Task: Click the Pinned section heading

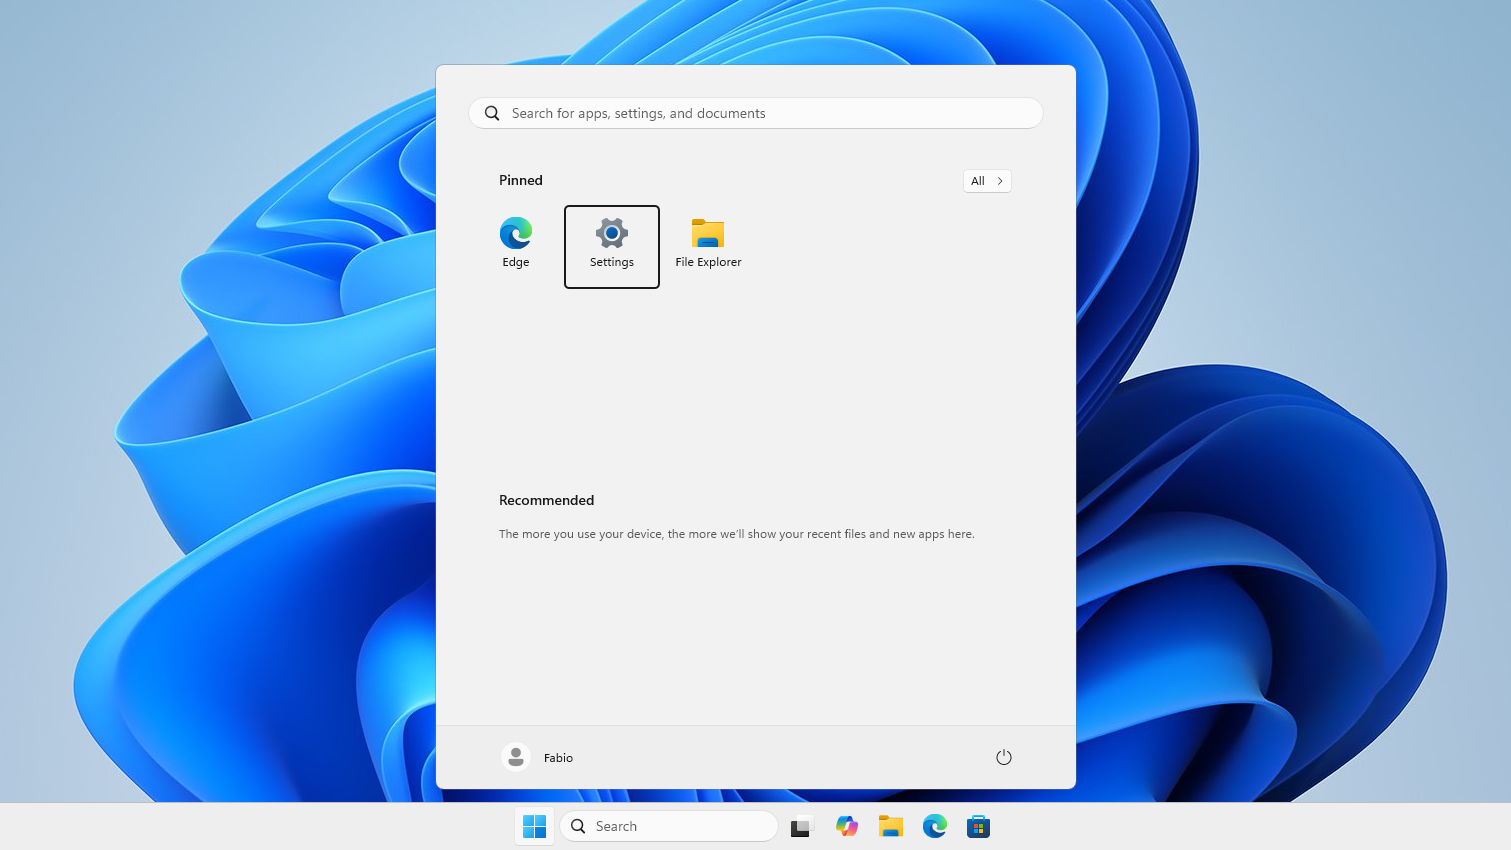Action: pyautogui.click(x=521, y=180)
